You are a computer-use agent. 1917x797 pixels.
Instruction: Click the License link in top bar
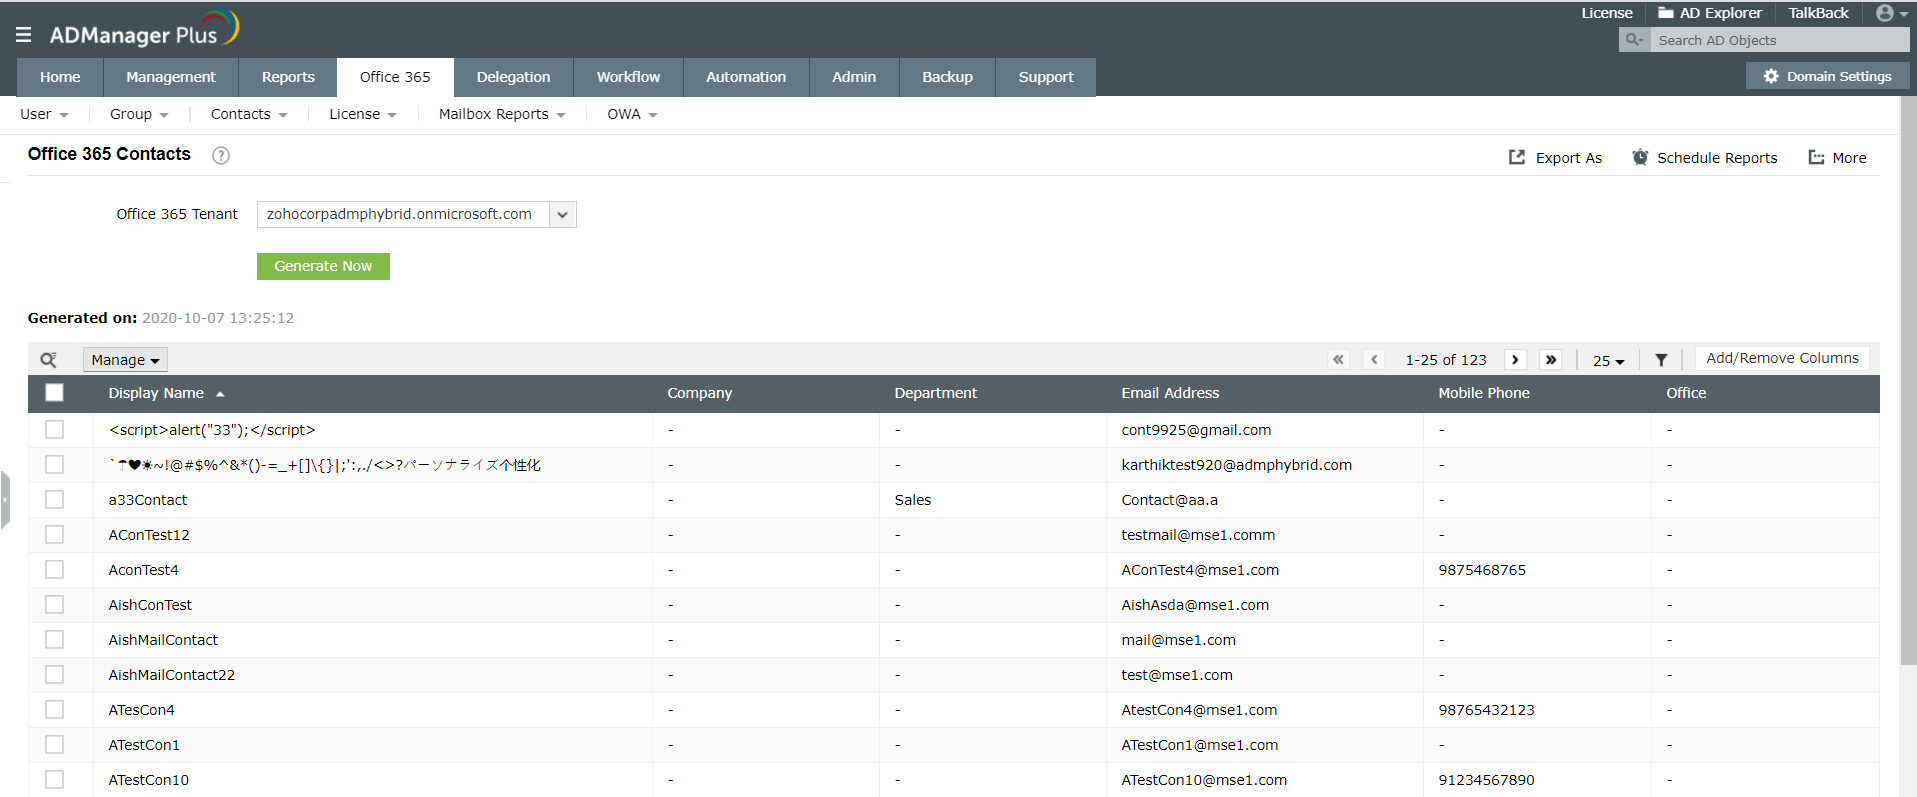[x=1607, y=13]
